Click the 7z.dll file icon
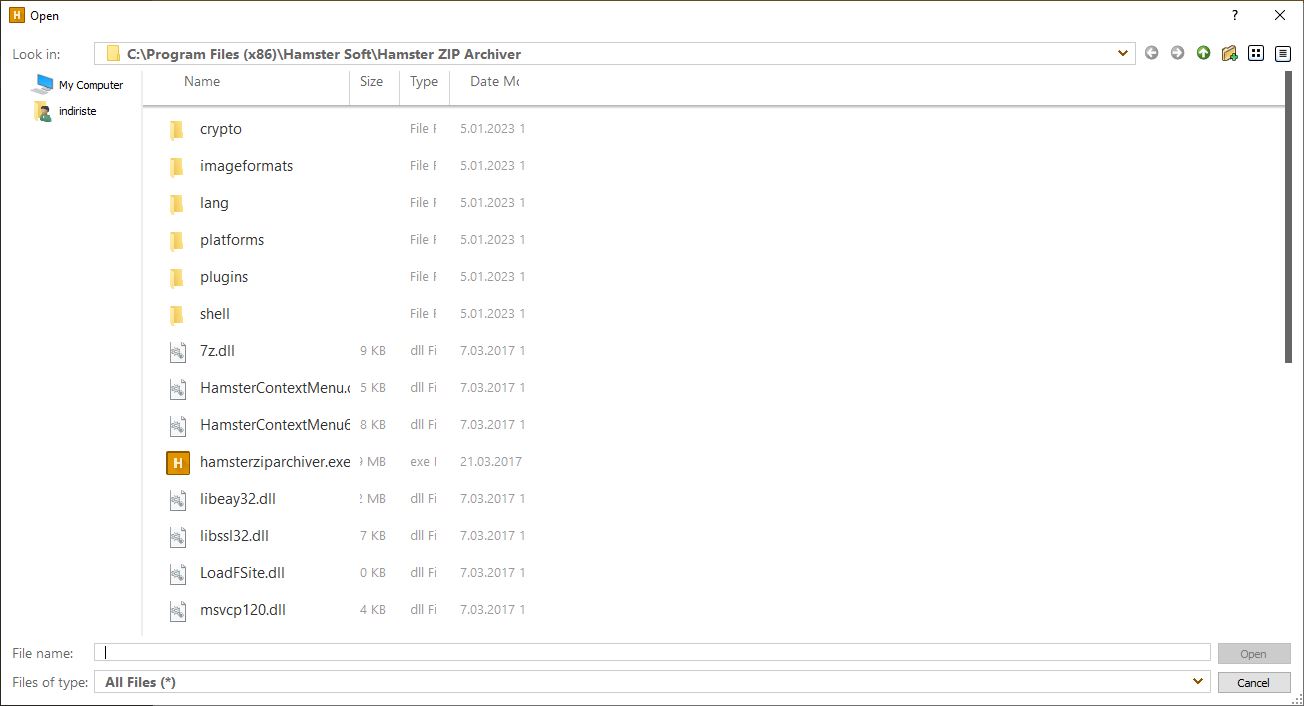Viewport: 1304px width, 706px height. [x=177, y=351]
